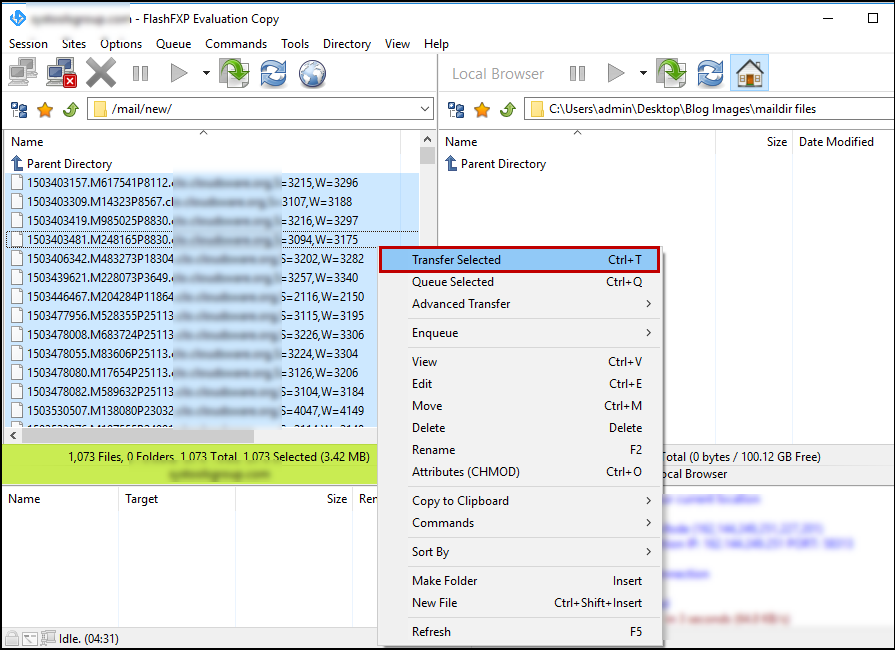Open the transfer dropdown arrow in the Local Browser toolbar

pyautogui.click(x=643, y=73)
